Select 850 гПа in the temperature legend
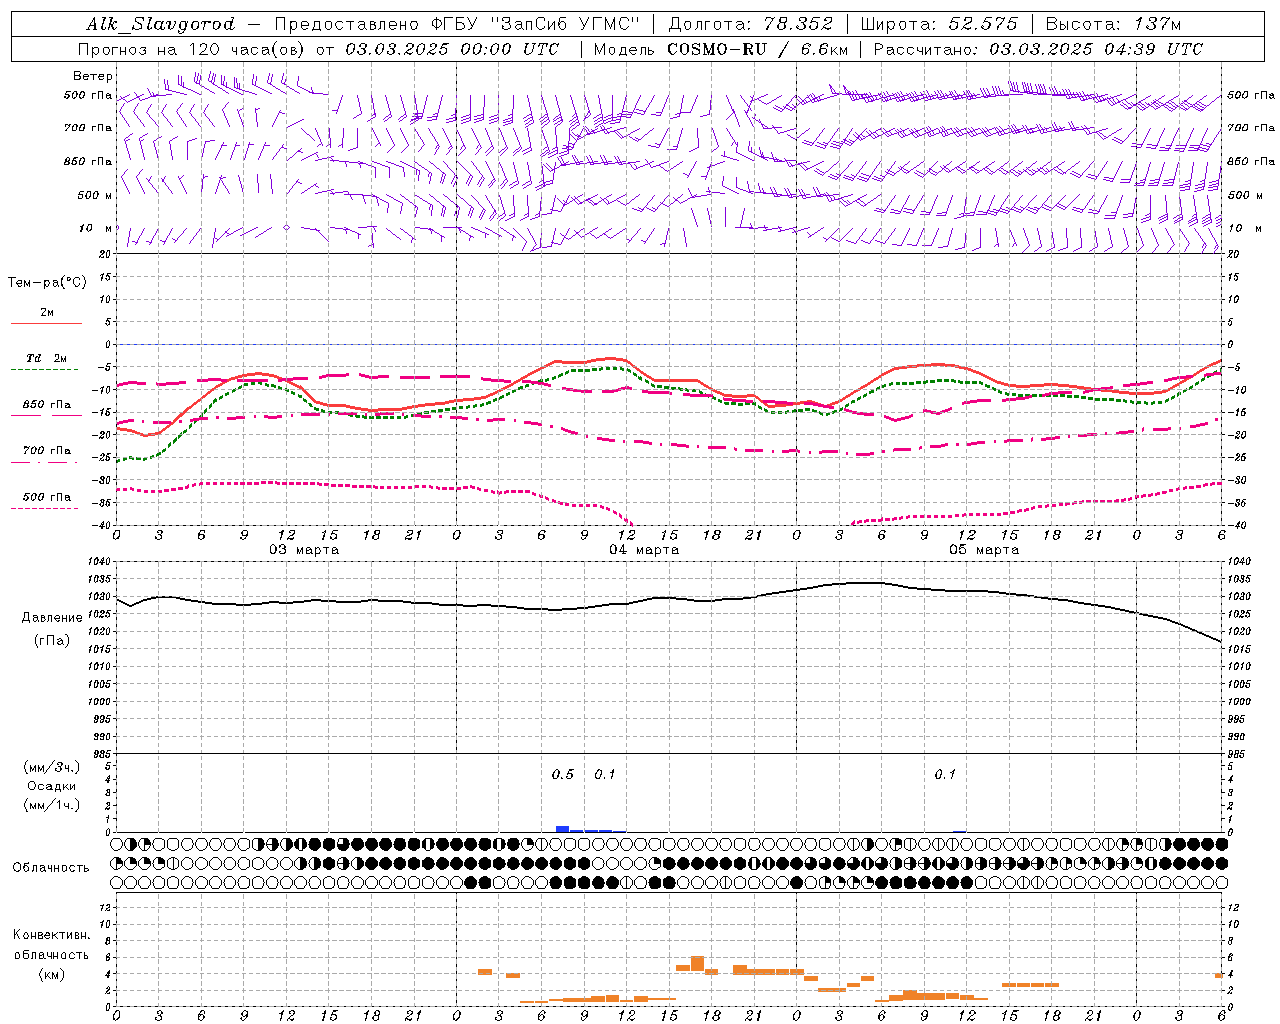 (47, 404)
